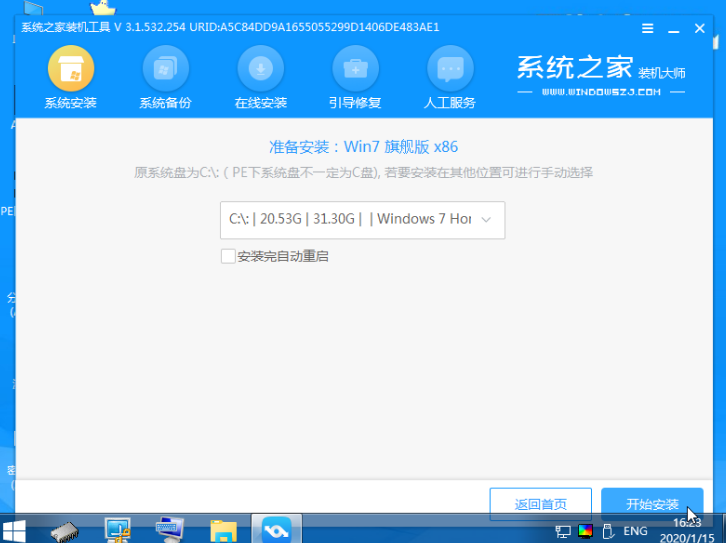Click 返回首页 button
Viewport: 726px width, 543px height.
tap(540, 504)
